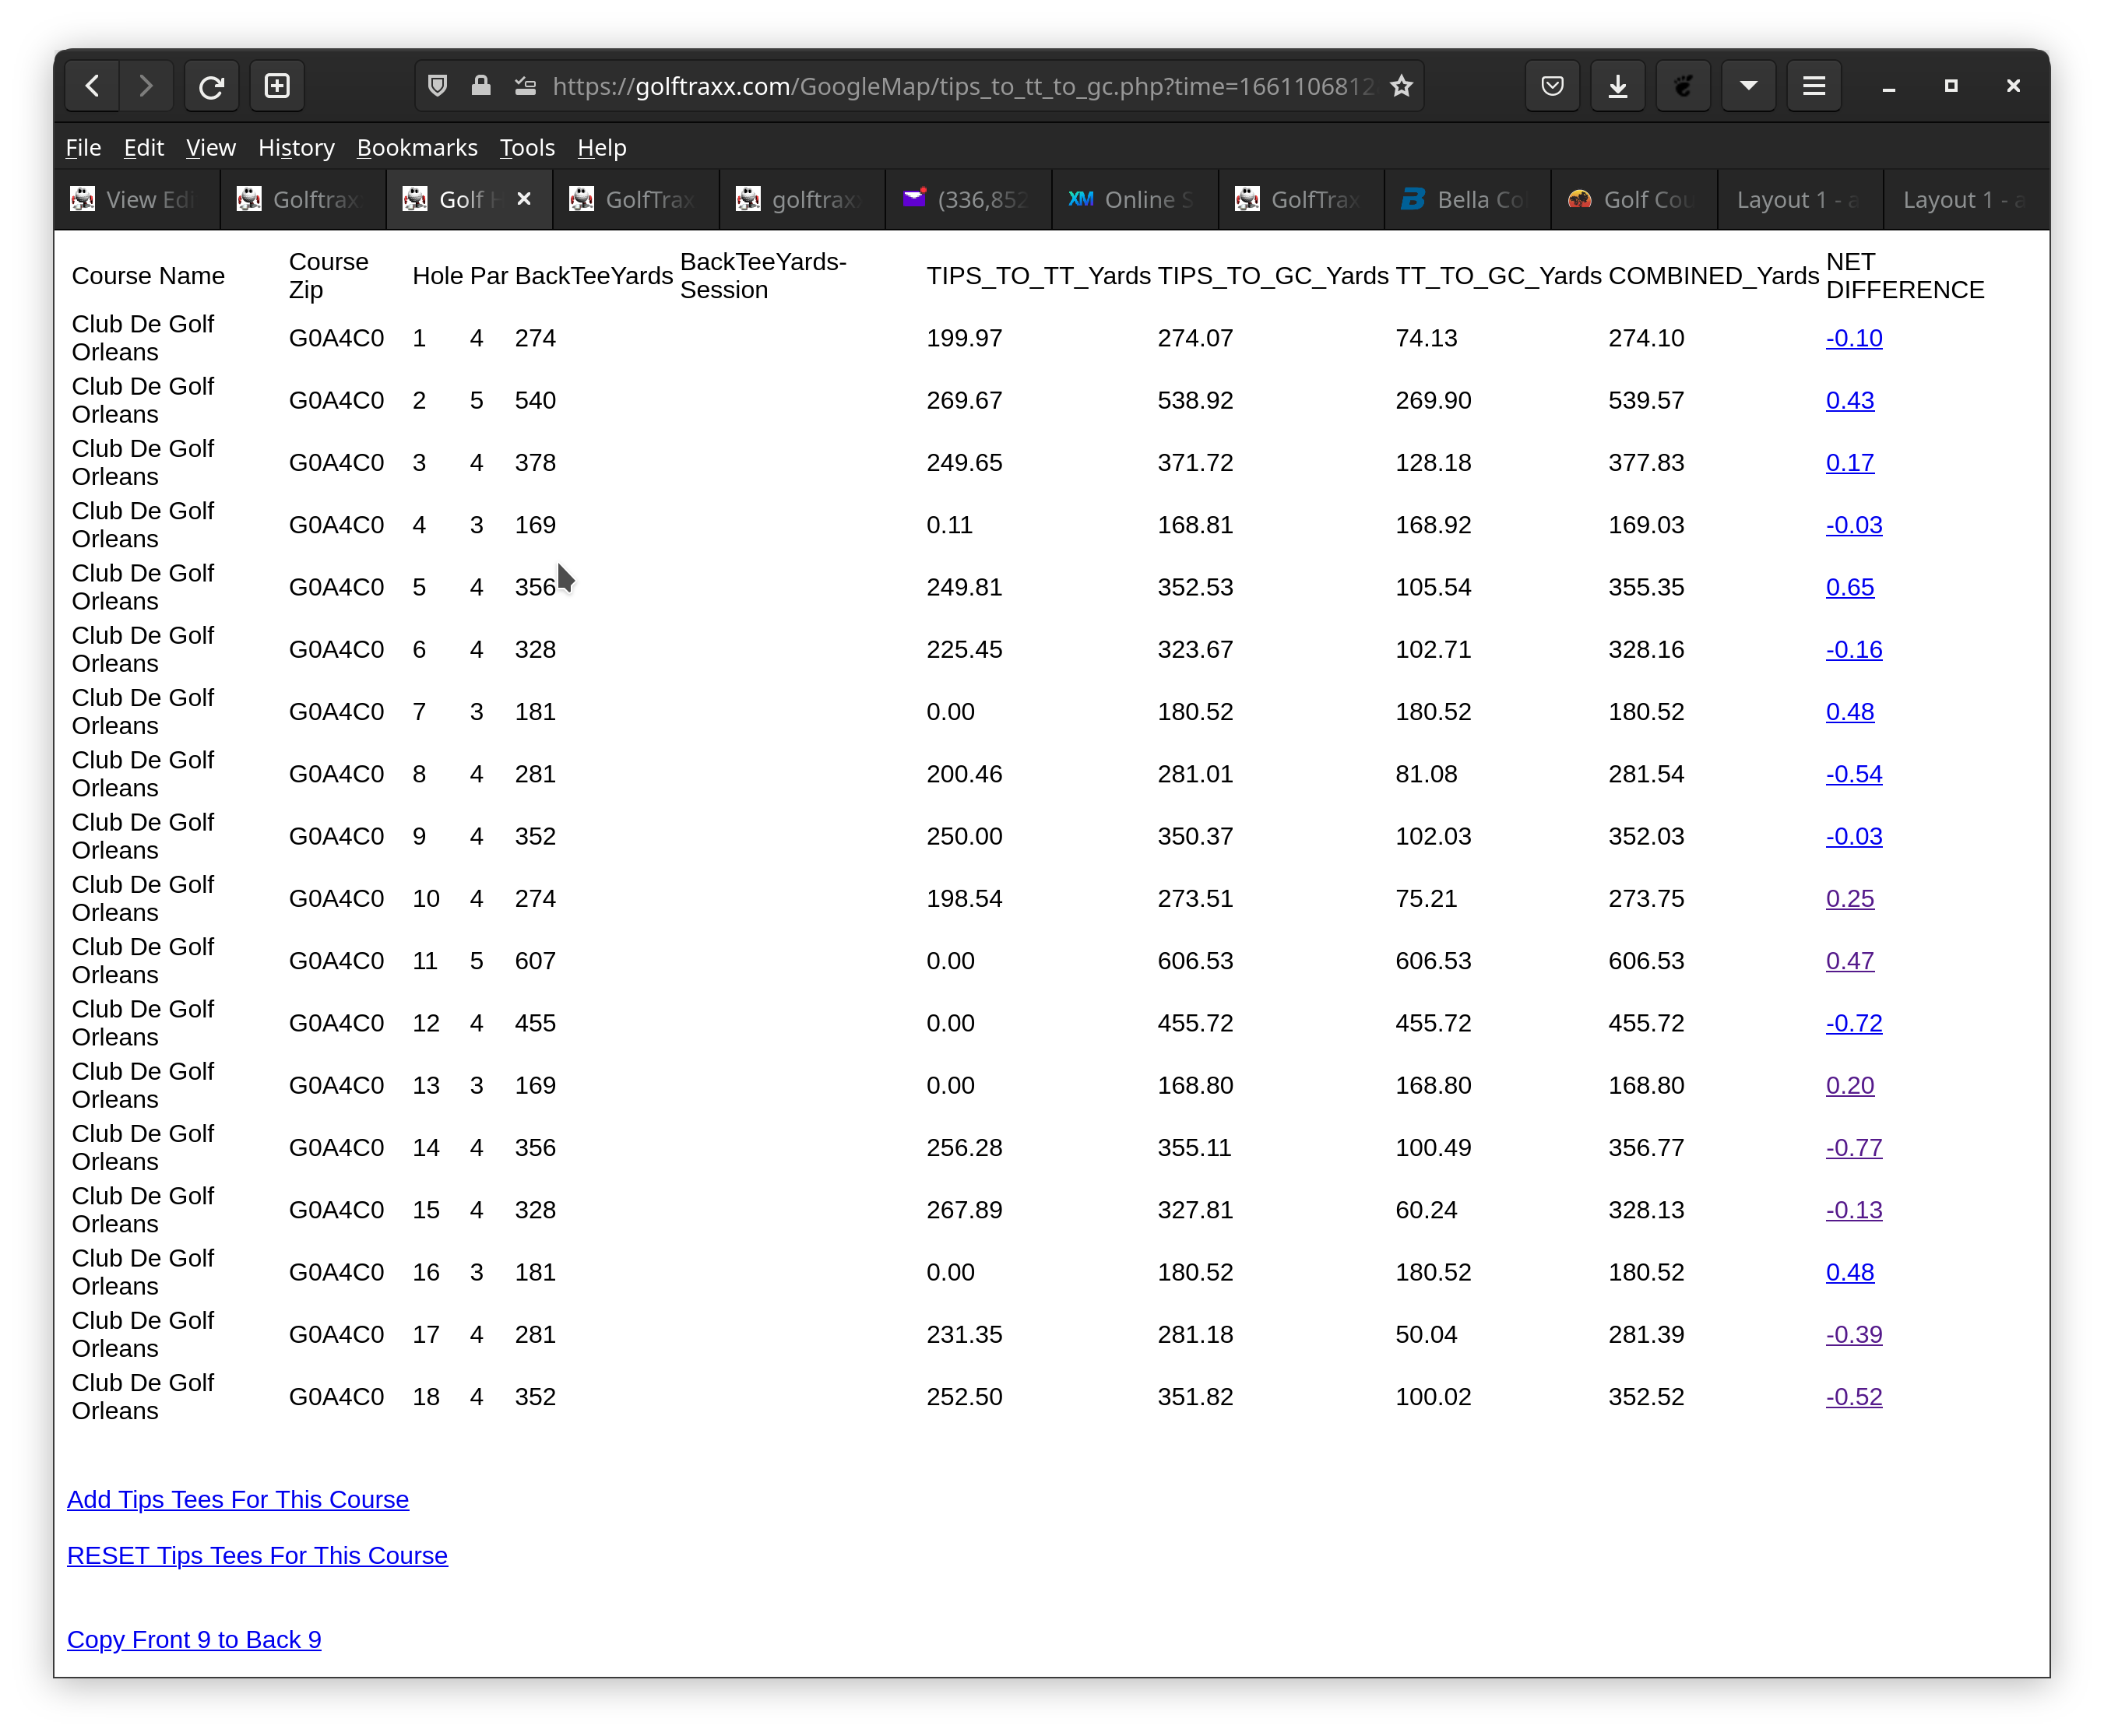The width and height of the screenshot is (2104, 1736).
Task: Open the hamburger application menu
Action: point(1814,86)
